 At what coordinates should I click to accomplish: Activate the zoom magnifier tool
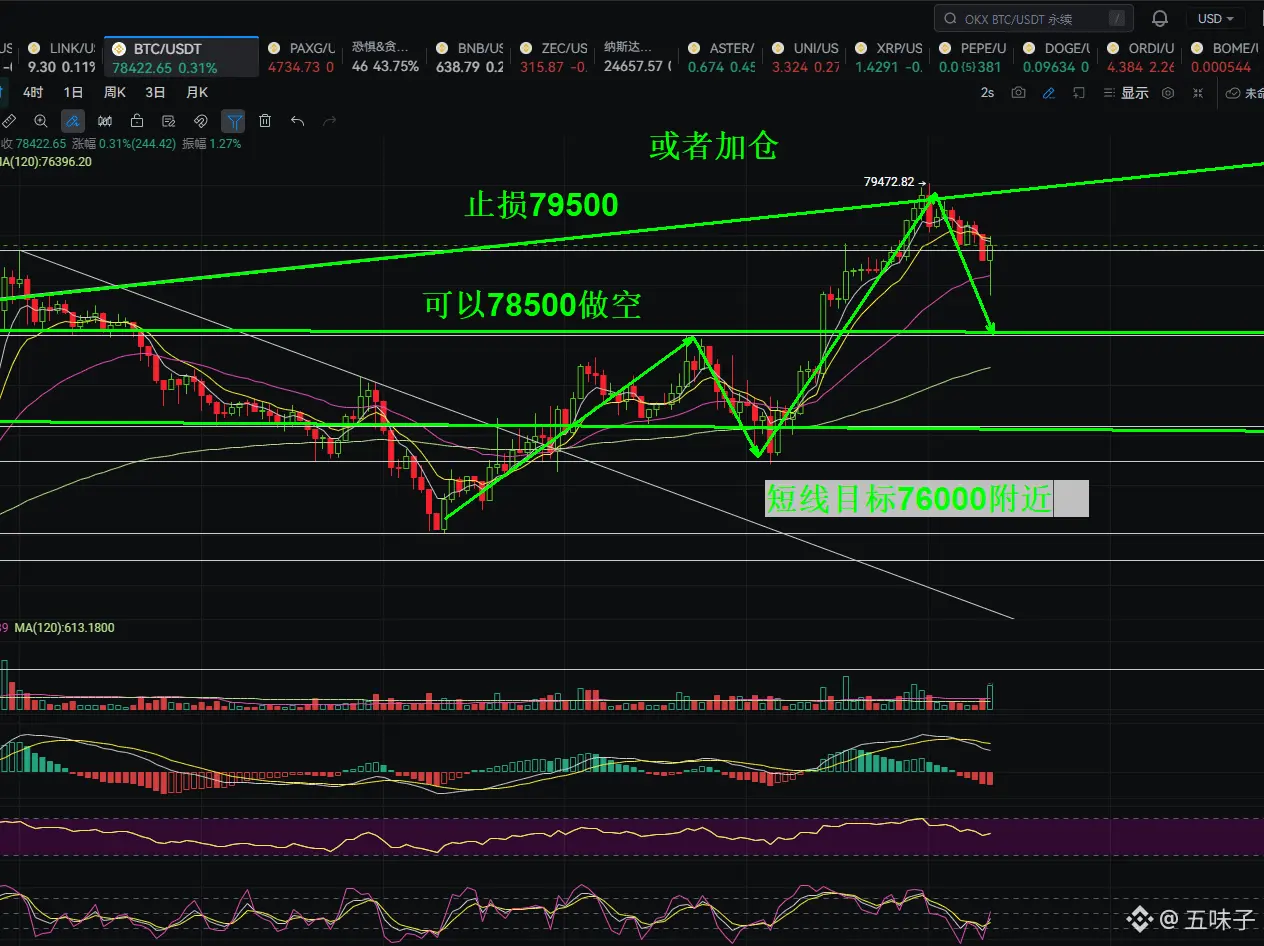pyautogui.click(x=40, y=121)
